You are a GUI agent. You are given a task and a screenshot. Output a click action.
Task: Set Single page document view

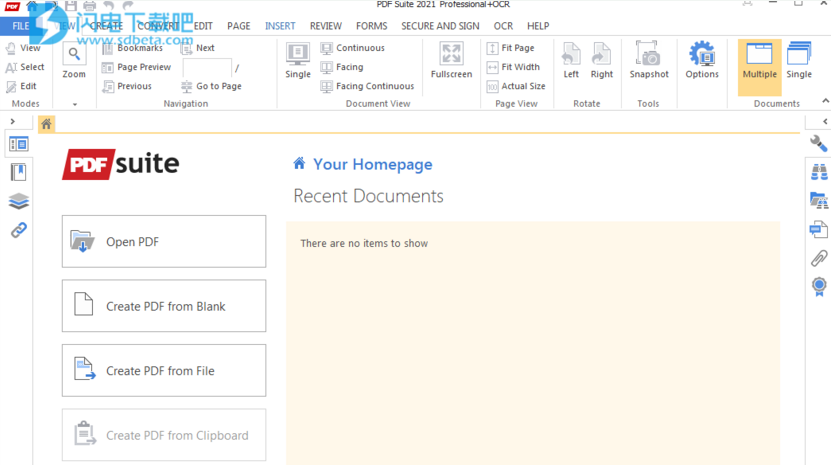[x=298, y=61]
